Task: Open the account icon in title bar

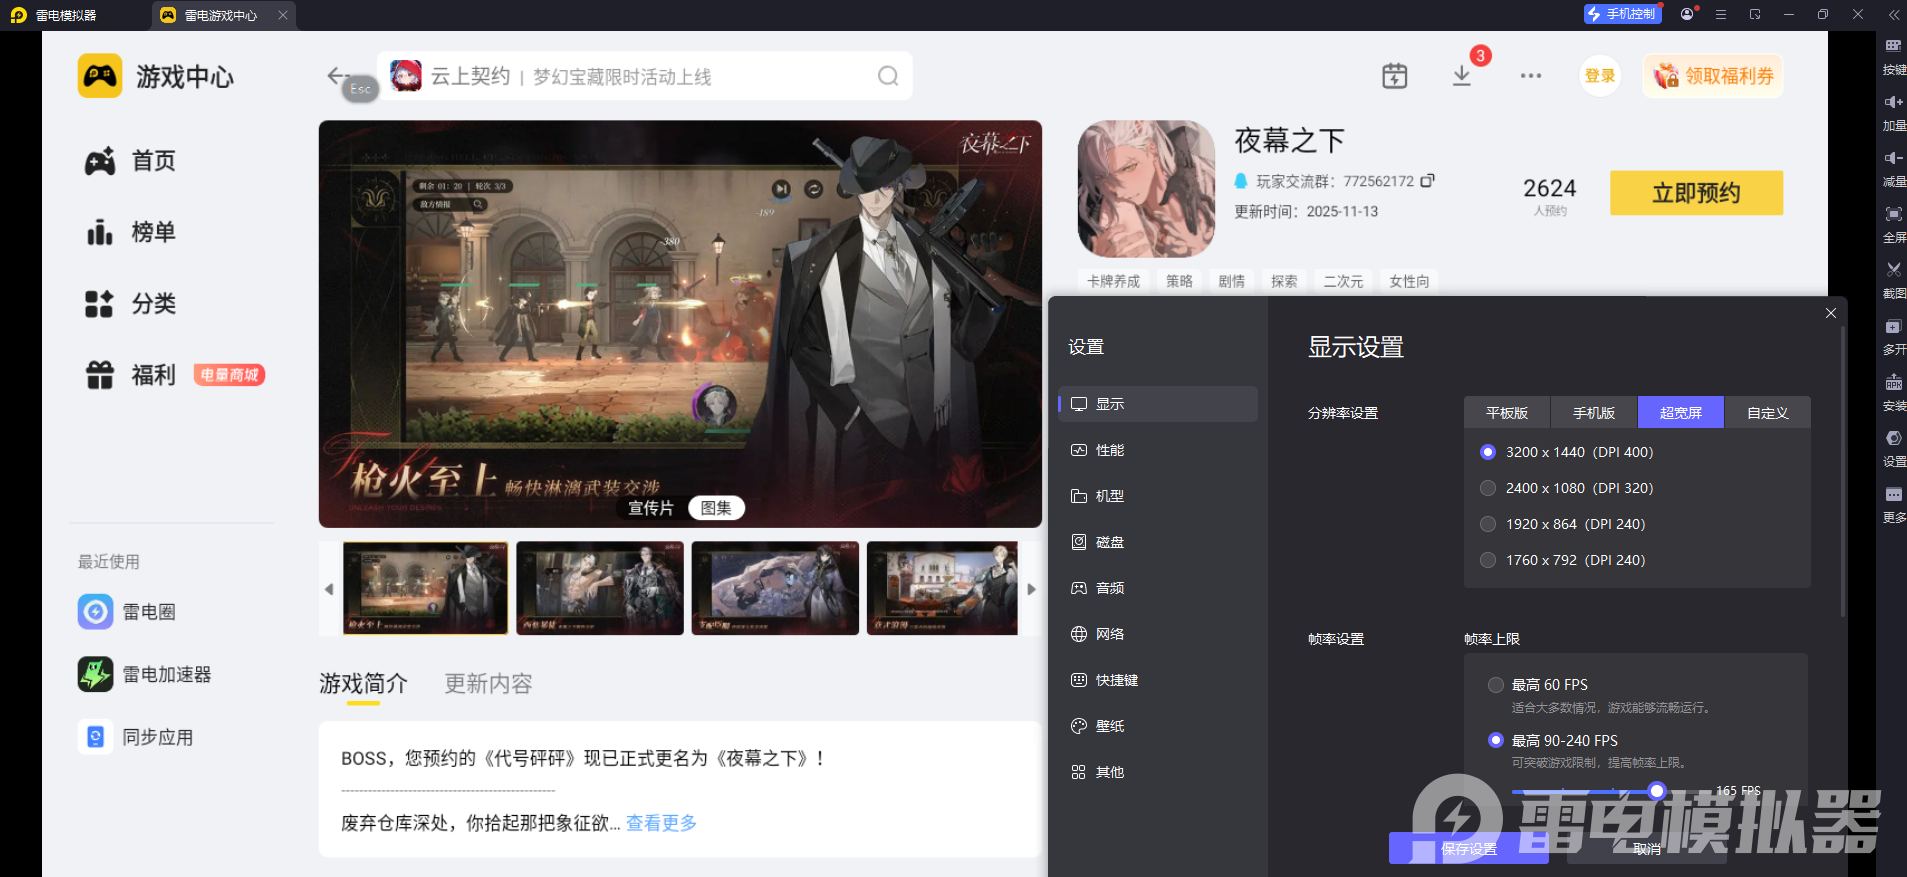Action: tap(1688, 14)
